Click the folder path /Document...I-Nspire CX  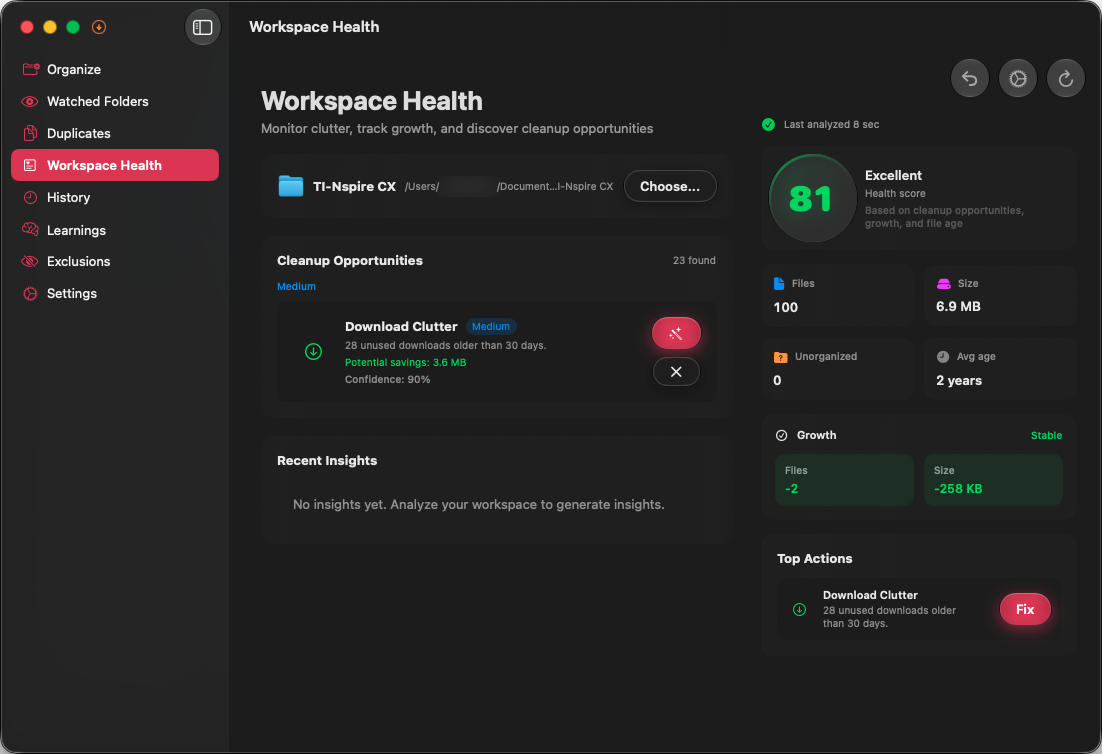coord(555,186)
